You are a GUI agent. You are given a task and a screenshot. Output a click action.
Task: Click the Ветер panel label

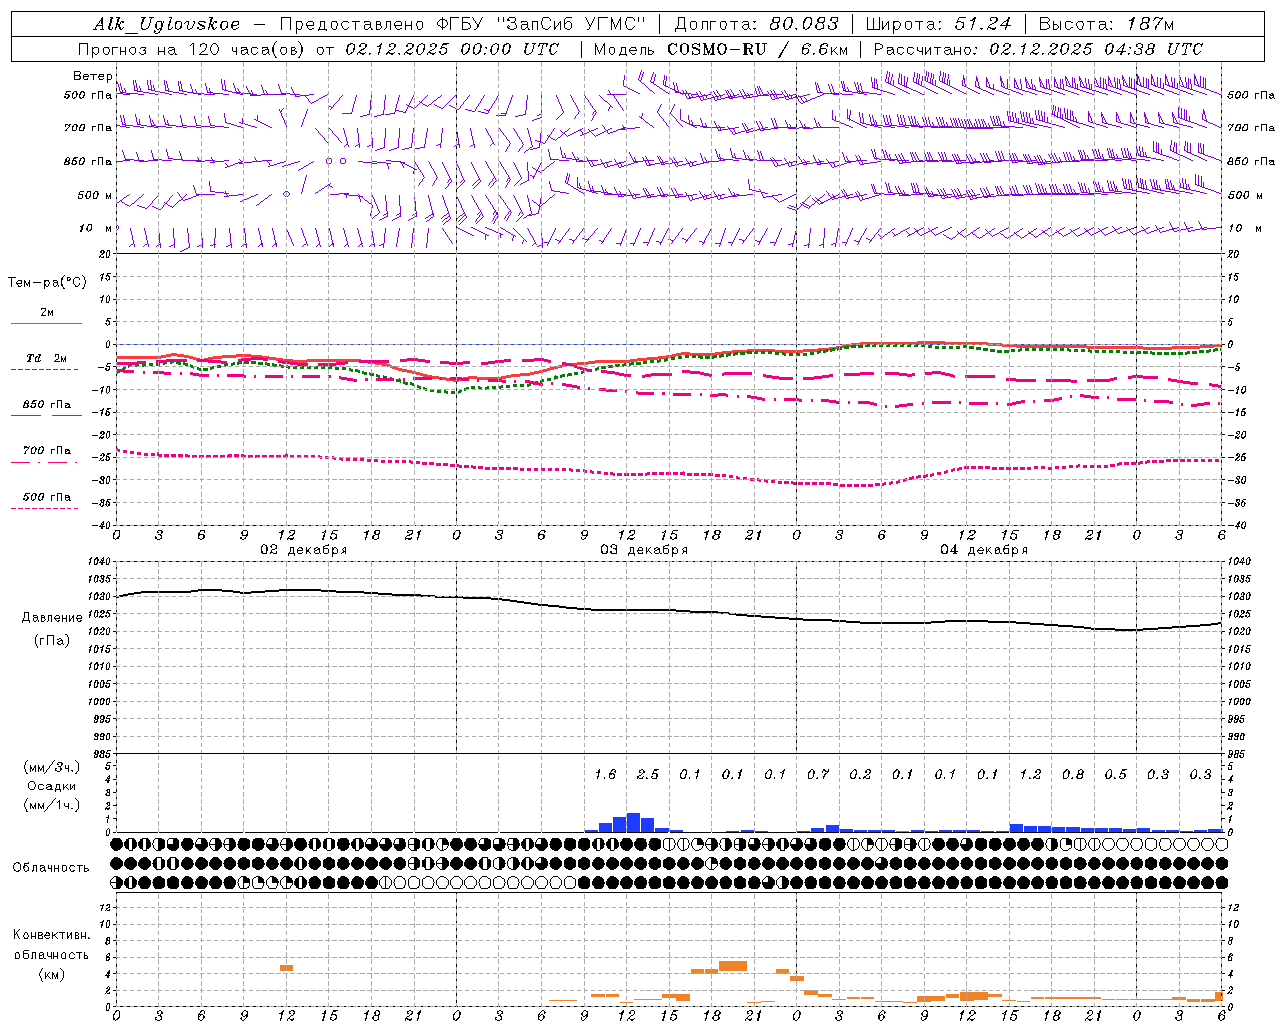point(92,76)
